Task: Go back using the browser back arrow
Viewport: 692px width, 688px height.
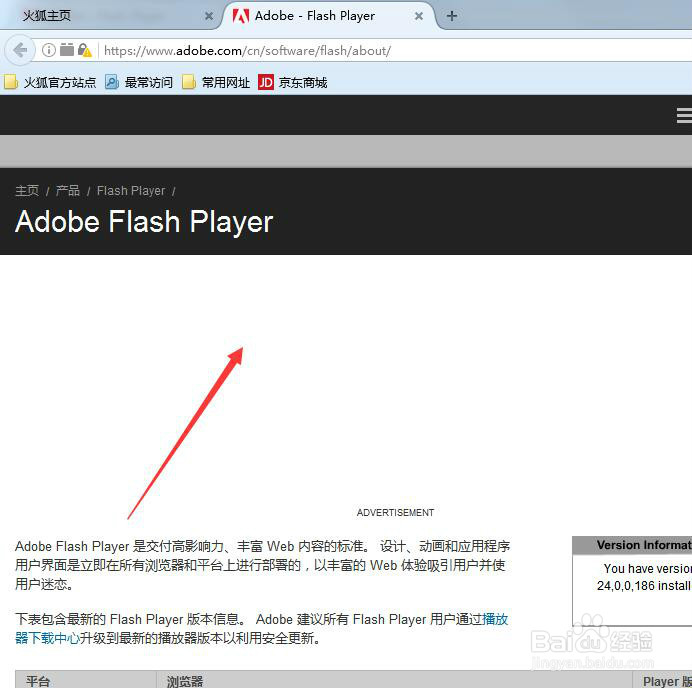Action: tap(20, 50)
